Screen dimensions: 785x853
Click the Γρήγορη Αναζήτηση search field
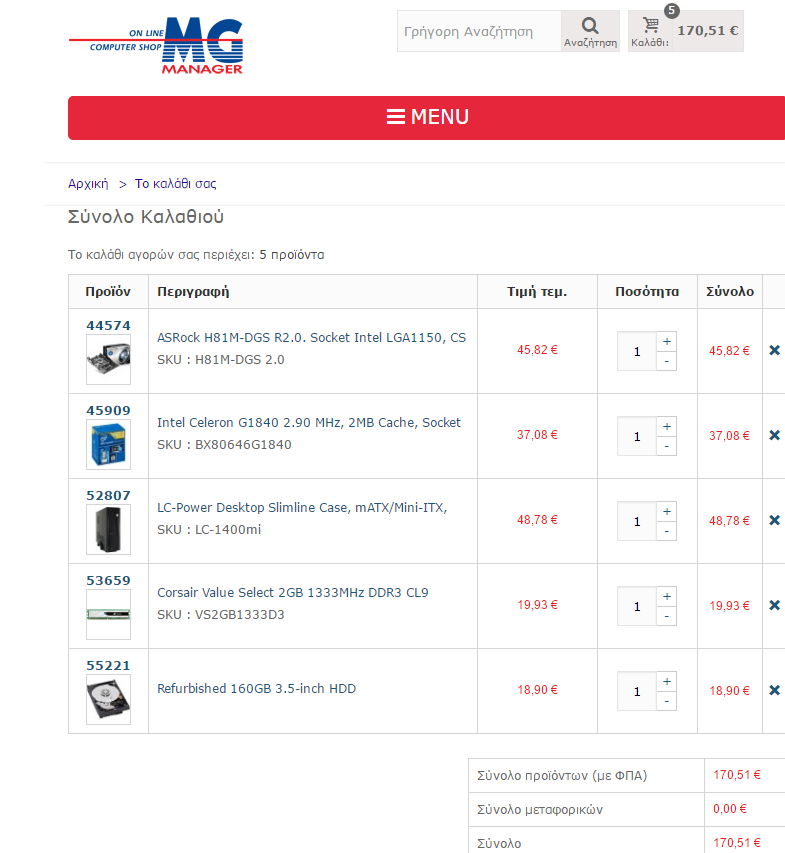coord(479,32)
